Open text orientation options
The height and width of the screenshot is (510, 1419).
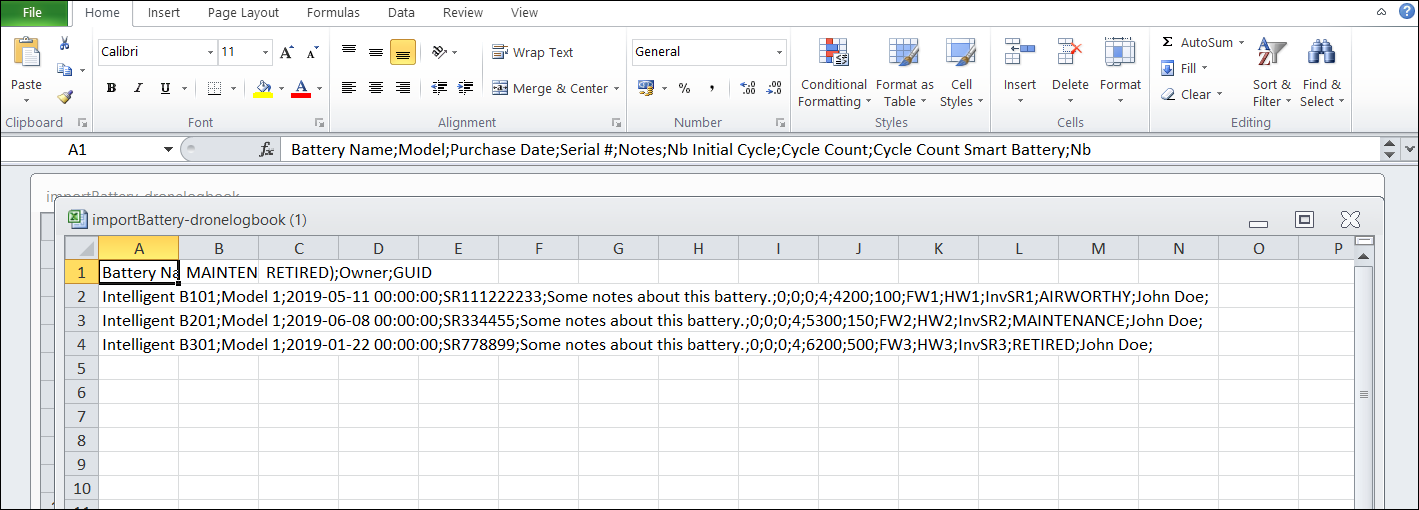(x=444, y=52)
